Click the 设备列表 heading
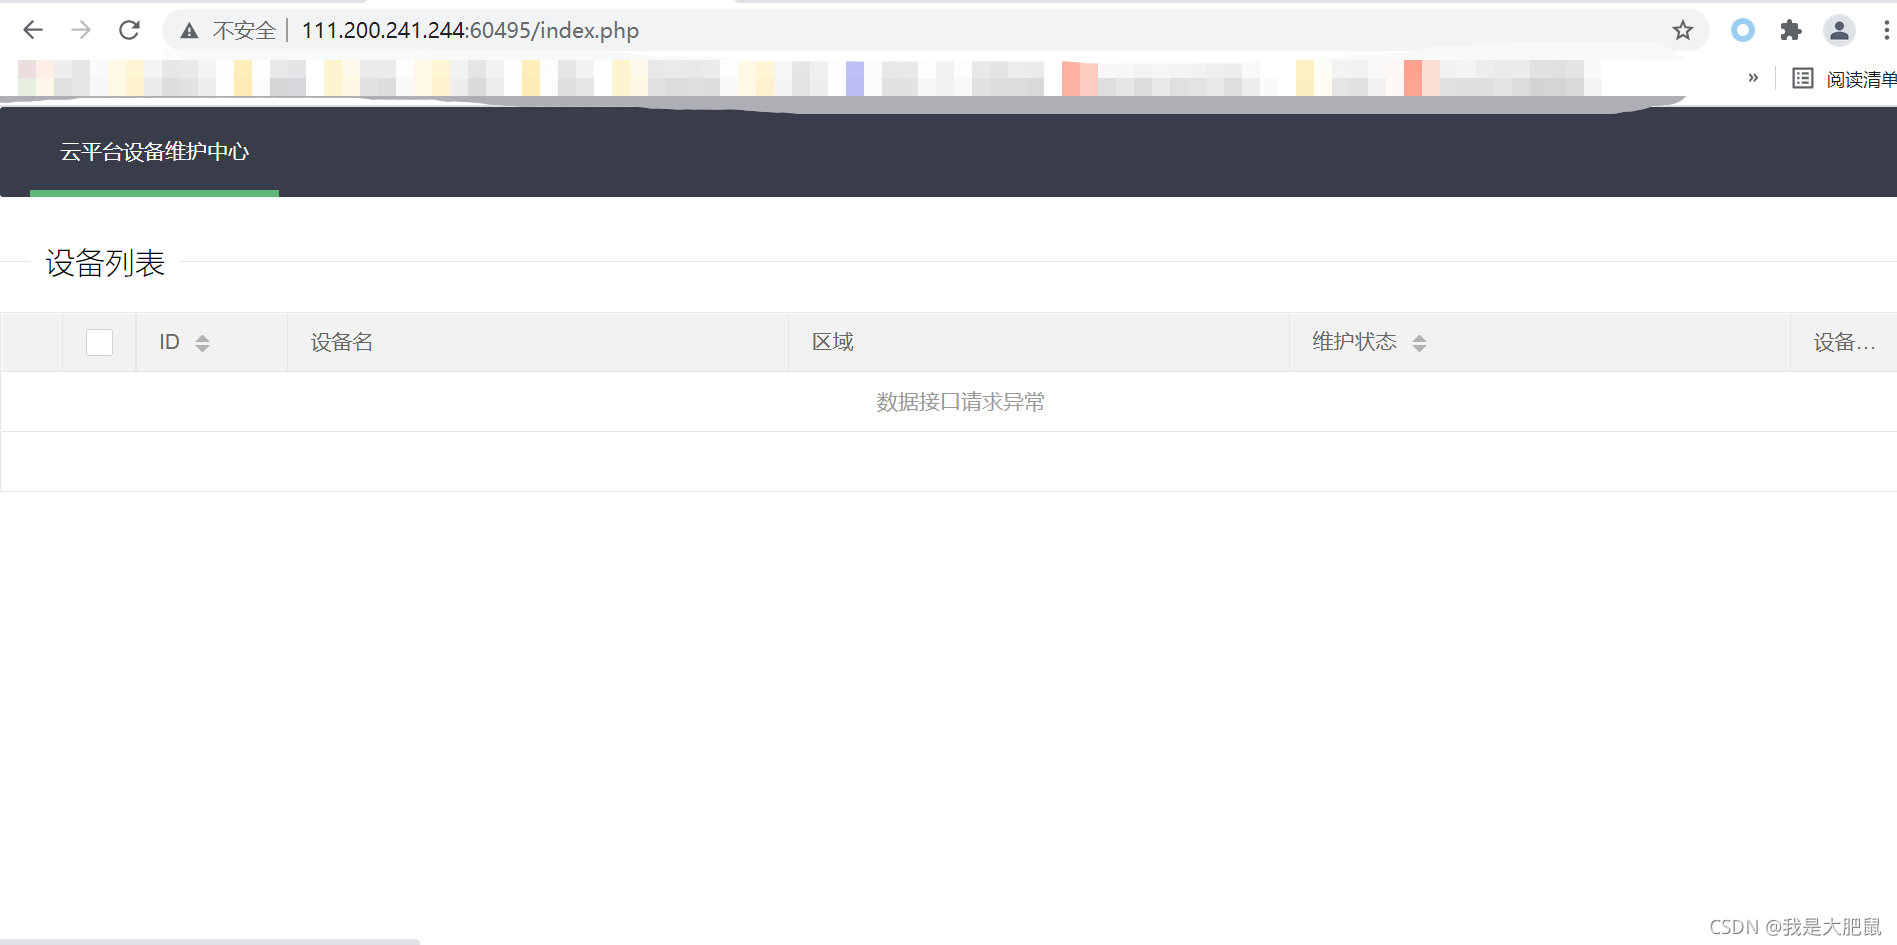Viewport: 1897px width, 945px height. (x=105, y=263)
